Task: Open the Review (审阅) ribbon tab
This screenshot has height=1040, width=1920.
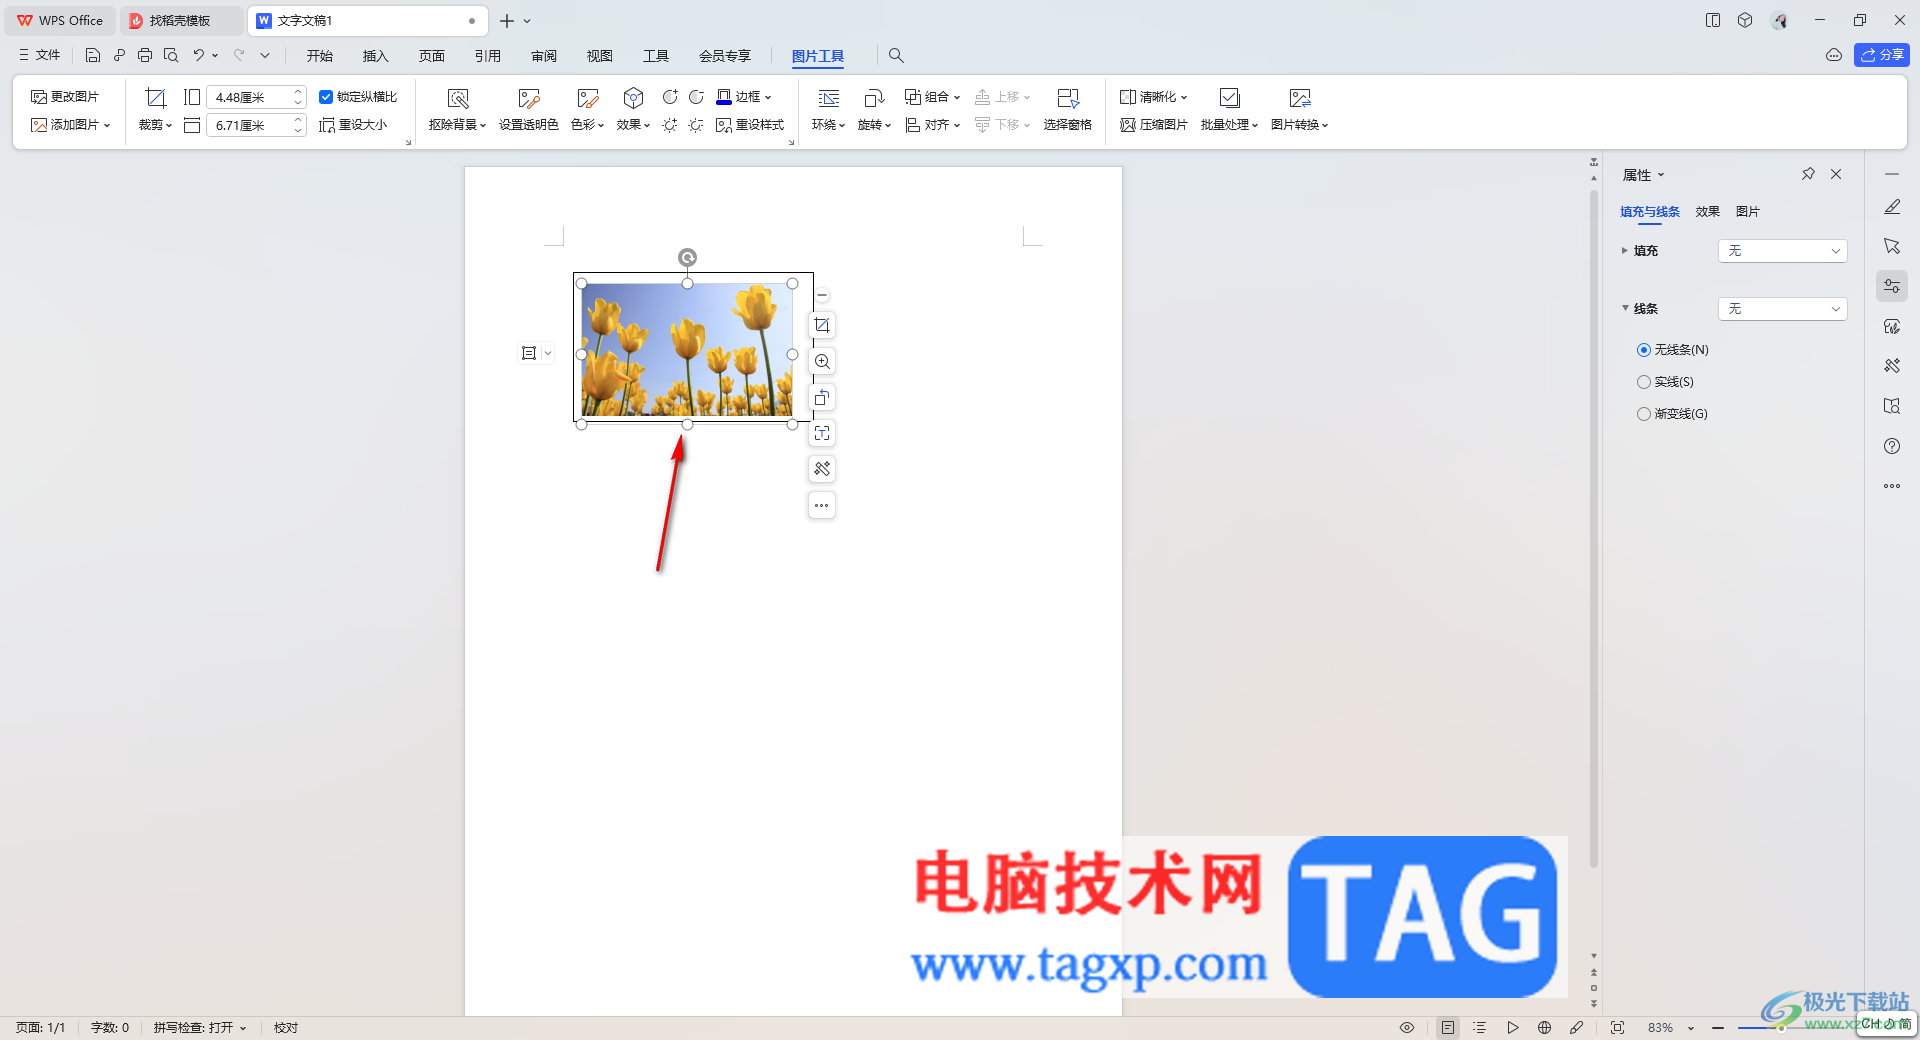Action: 543,56
